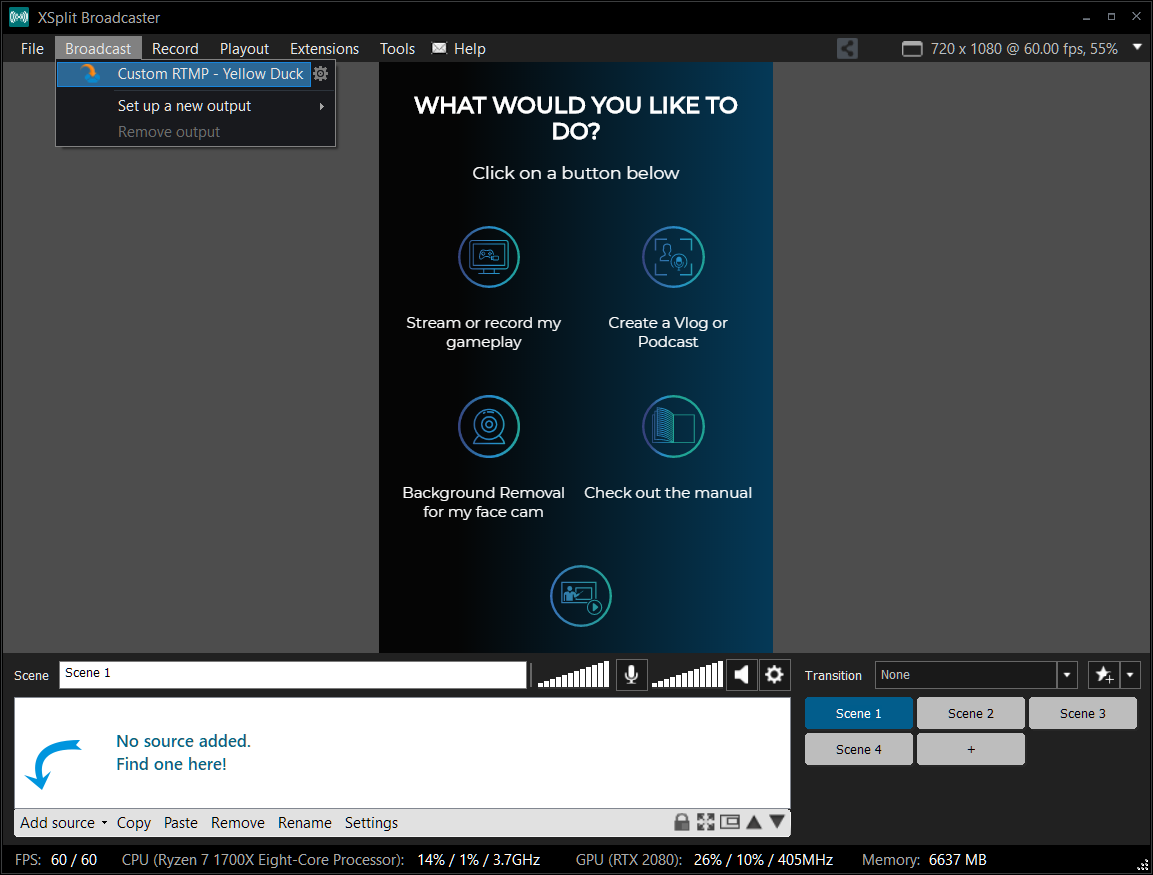Click Copy in the sources toolbar

coord(134,823)
